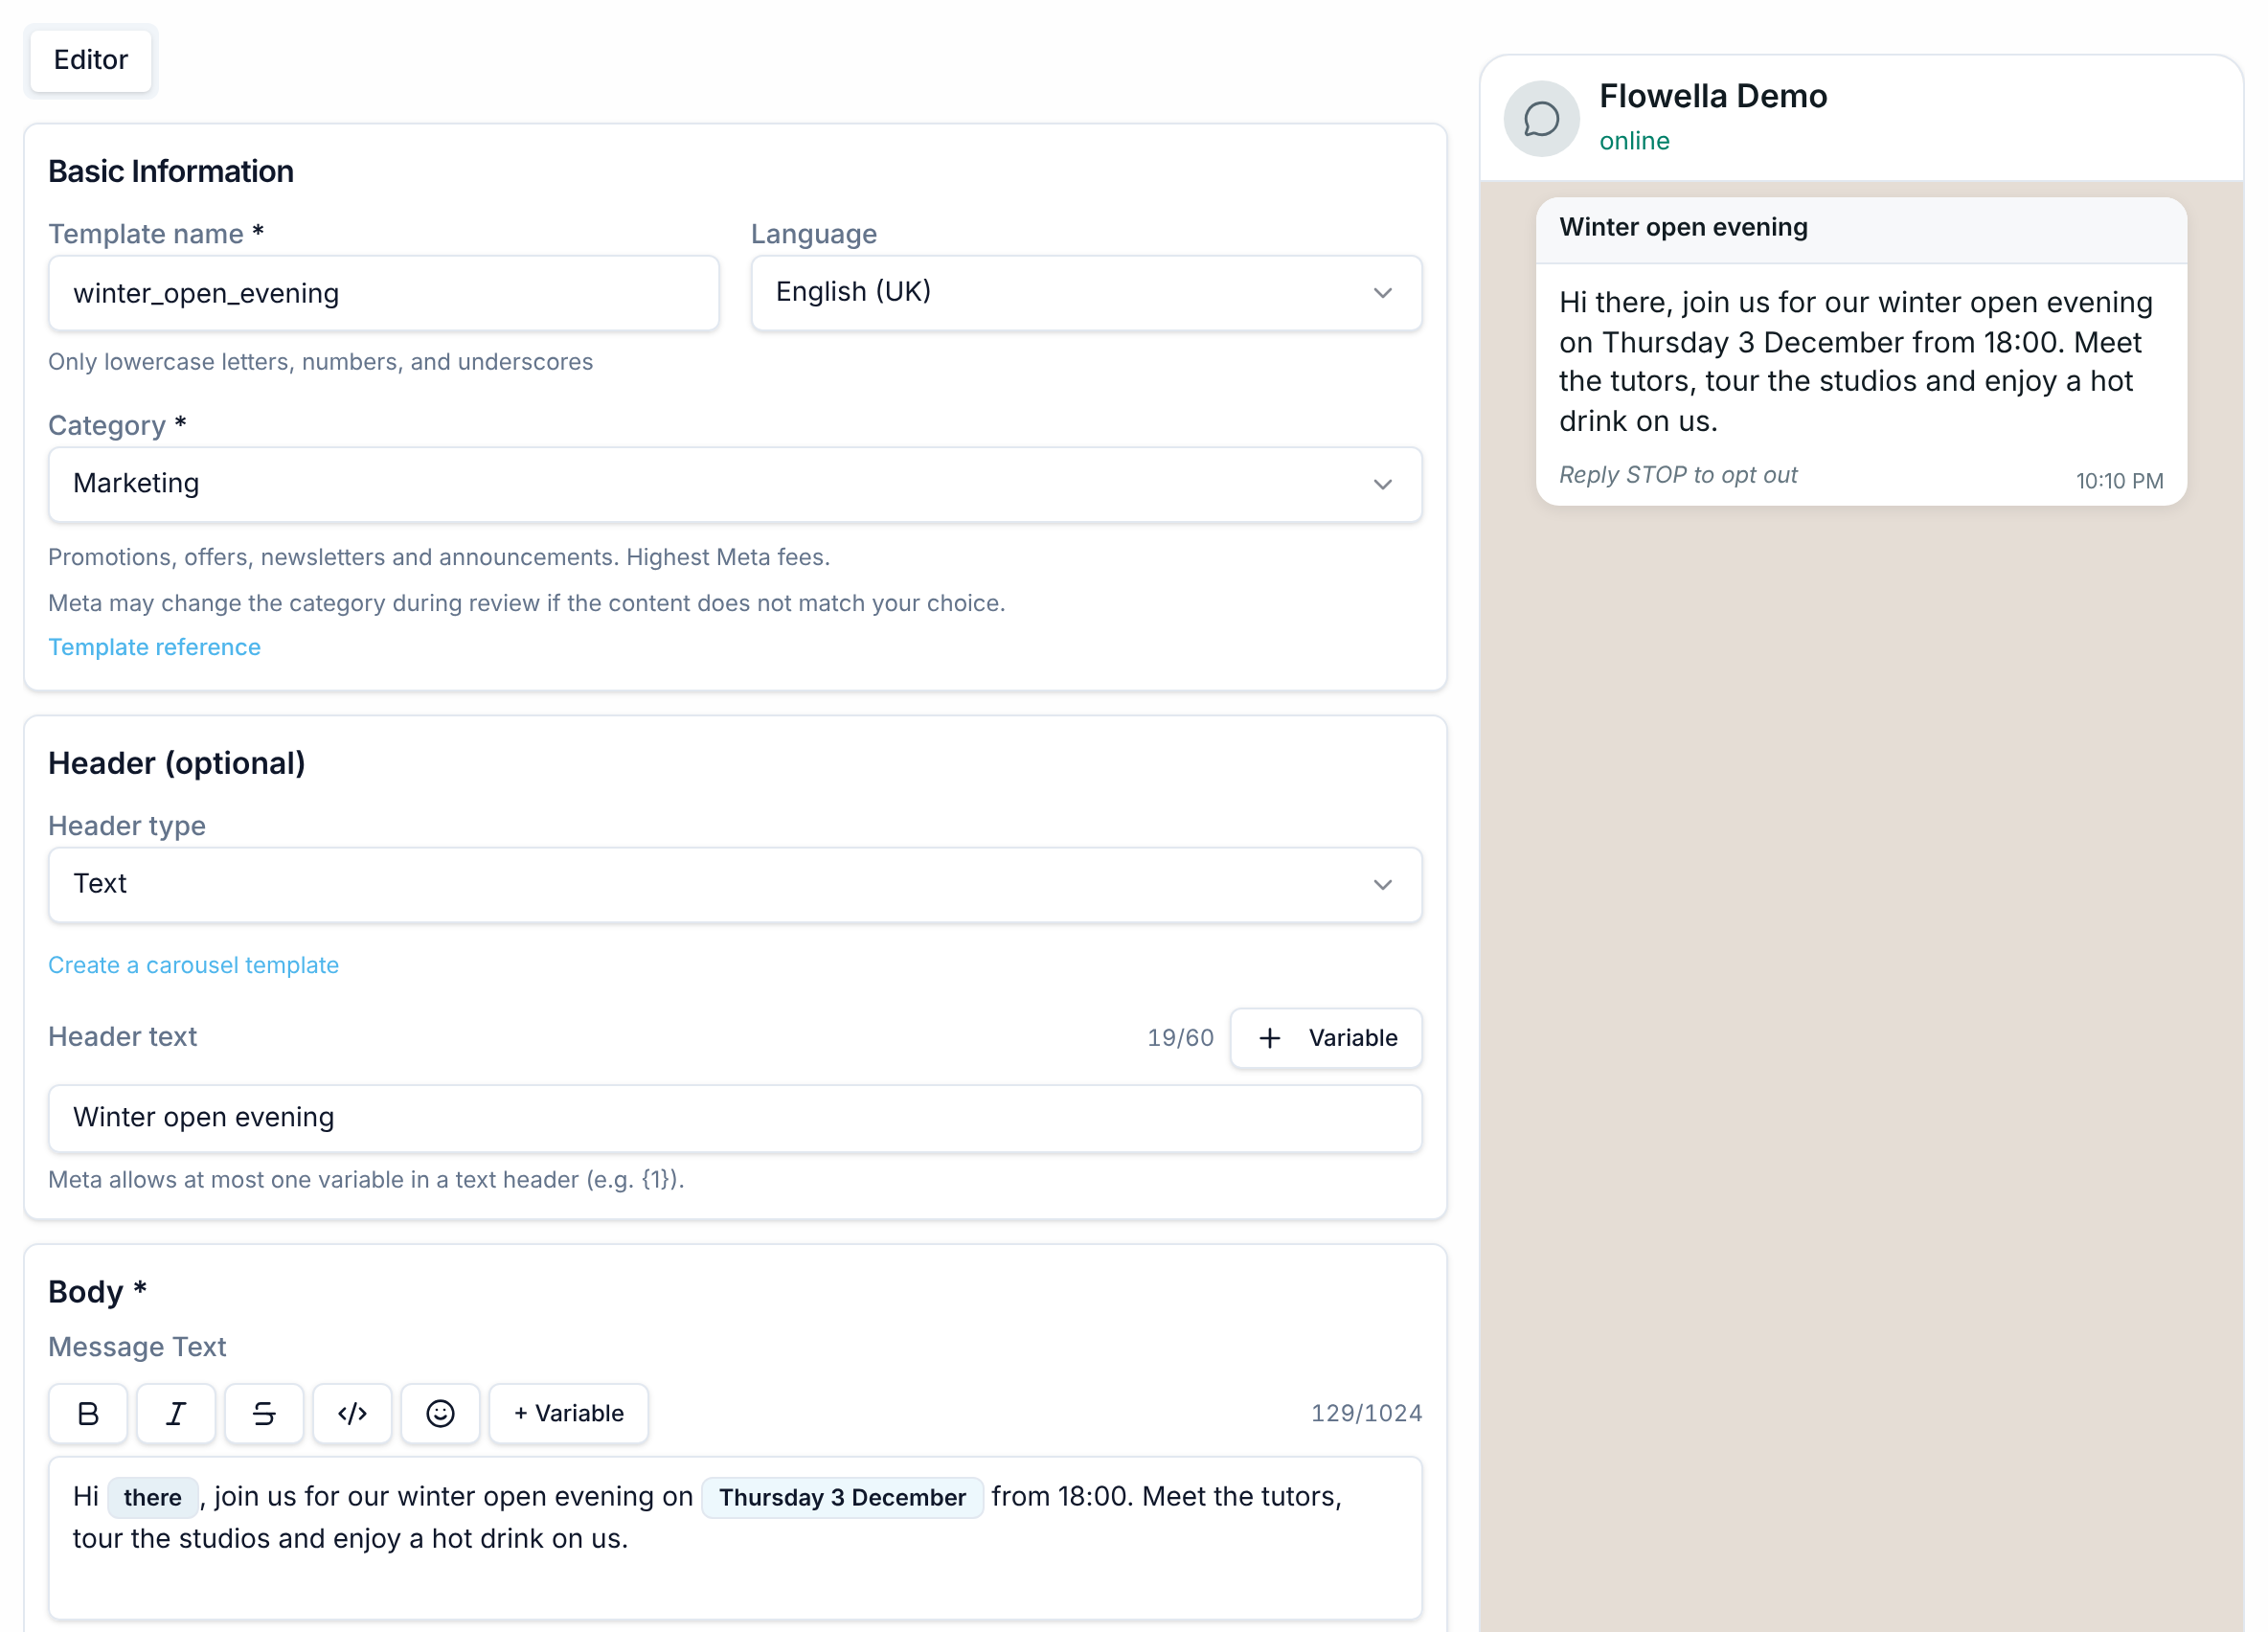
Task: Open the emoji picker
Action: click(x=440, y=1413)
